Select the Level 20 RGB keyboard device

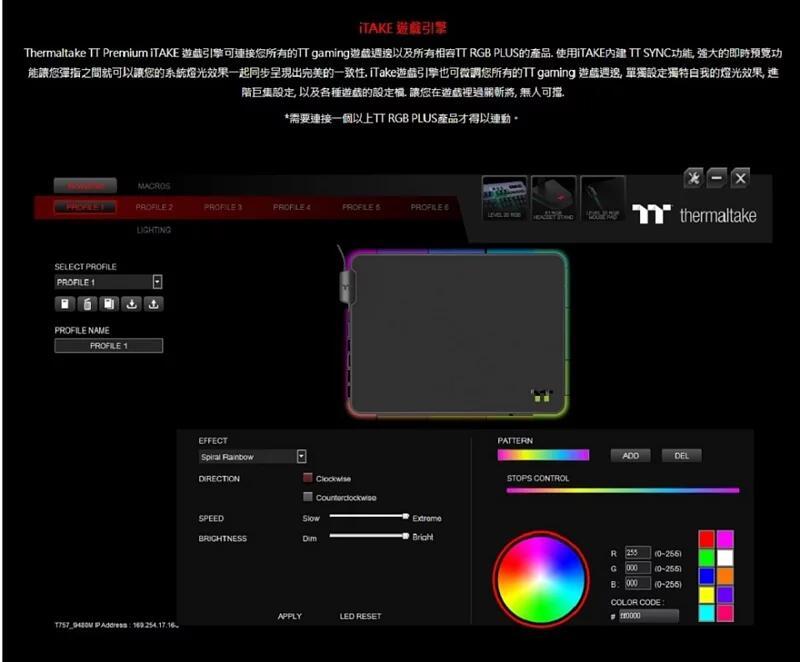[504, 198]
